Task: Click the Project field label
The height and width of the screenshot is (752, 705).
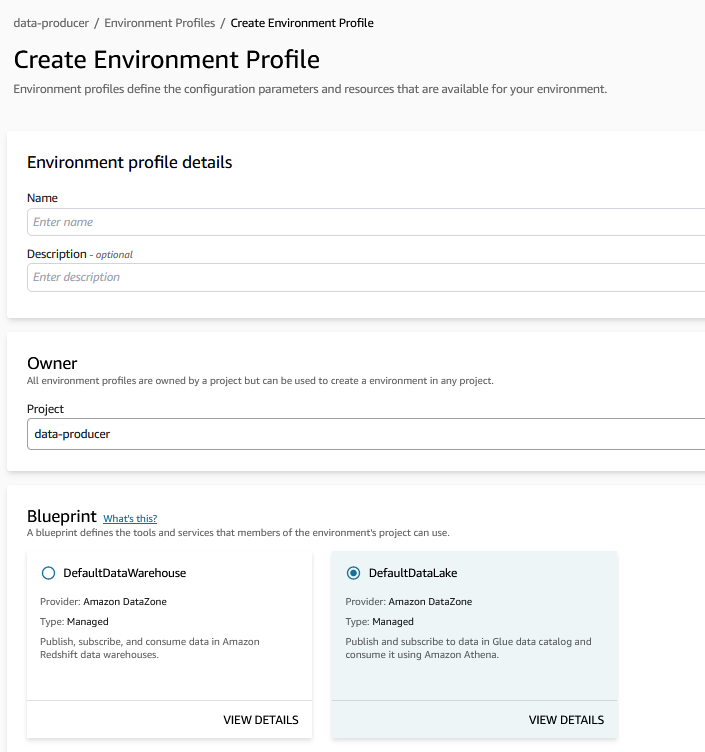Action: click(46, 409)
